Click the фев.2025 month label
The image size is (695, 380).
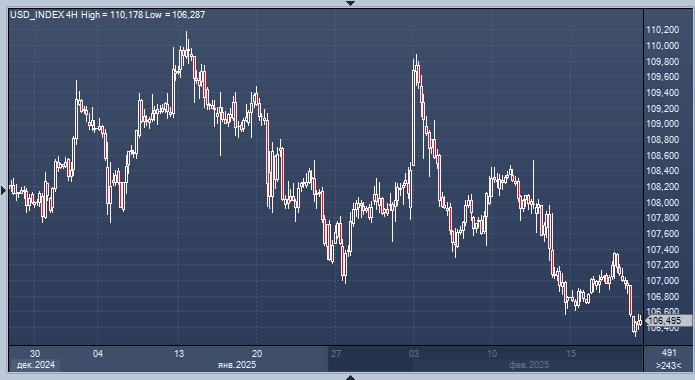[529, 365]
